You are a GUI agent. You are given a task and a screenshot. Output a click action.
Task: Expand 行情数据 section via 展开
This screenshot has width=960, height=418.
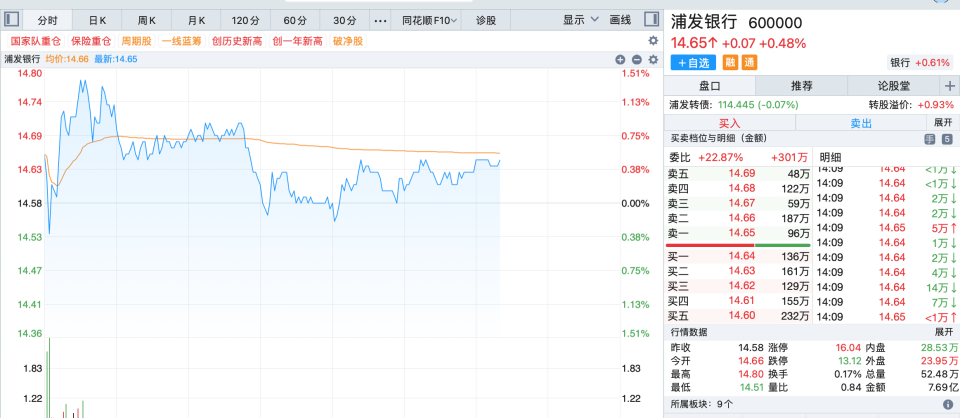(x=943, y=332)
